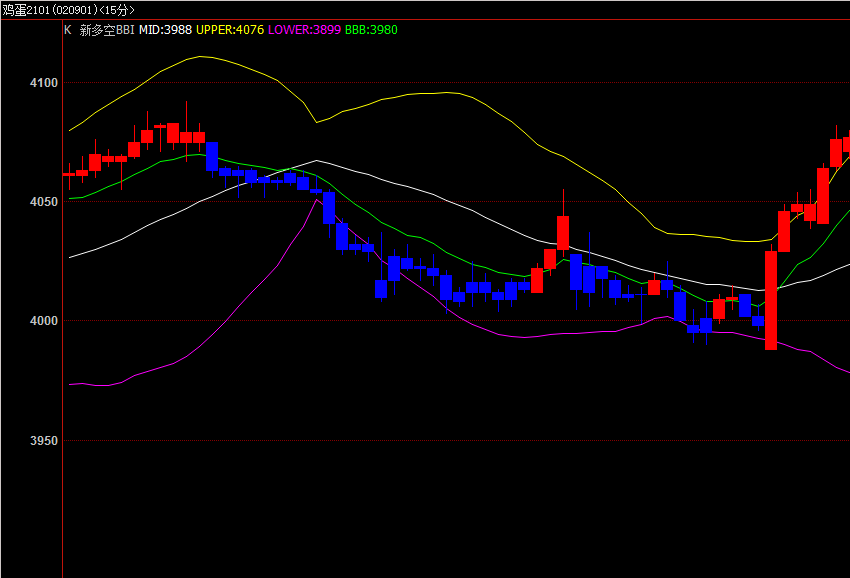850x578 pixels.
Task: Click the 4100 price axis label
Action: tap(43, 83)
